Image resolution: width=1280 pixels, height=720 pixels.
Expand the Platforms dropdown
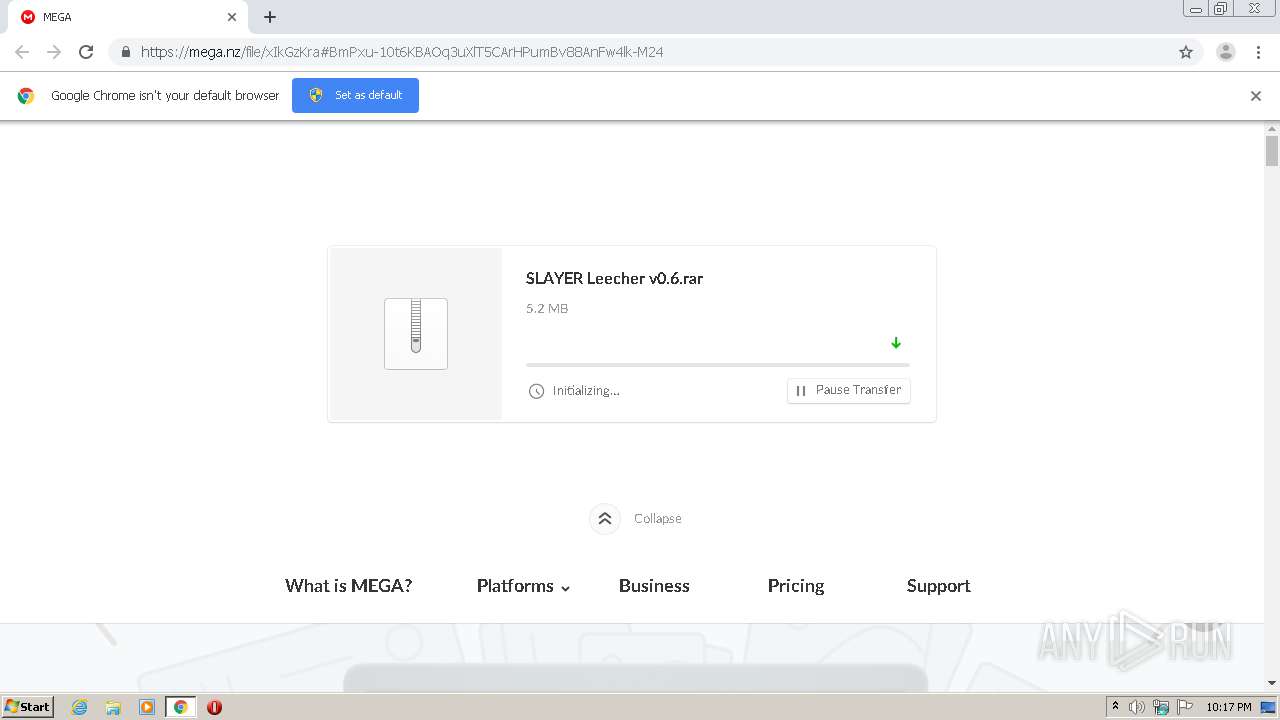(523, 586)
